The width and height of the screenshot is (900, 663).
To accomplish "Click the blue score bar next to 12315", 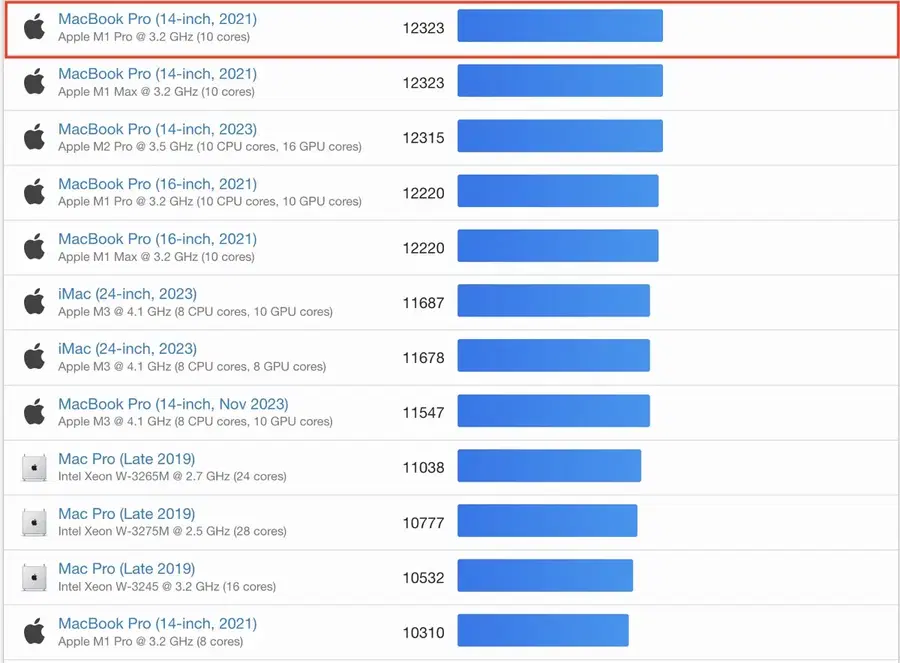I will point(560,135).
